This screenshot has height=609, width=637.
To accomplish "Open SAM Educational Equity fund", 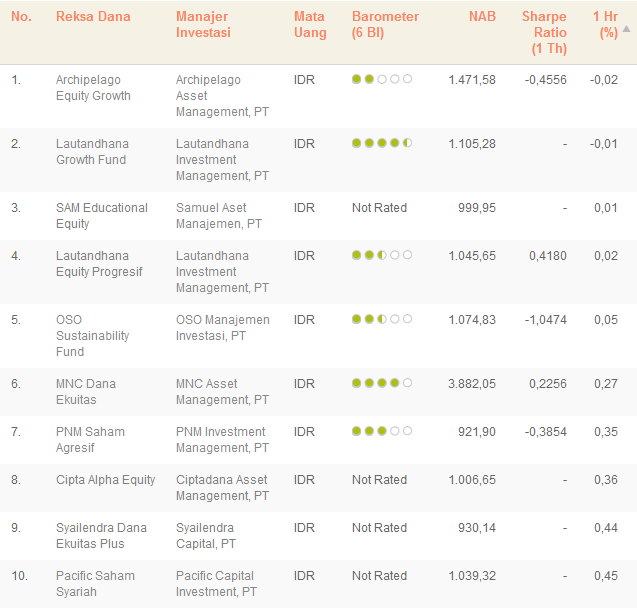I will click(x=101, y=216).
